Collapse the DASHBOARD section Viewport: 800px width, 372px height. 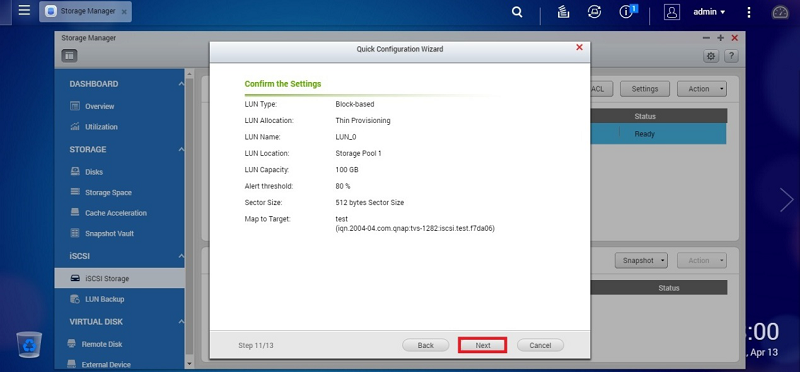[x=181, y=84]
